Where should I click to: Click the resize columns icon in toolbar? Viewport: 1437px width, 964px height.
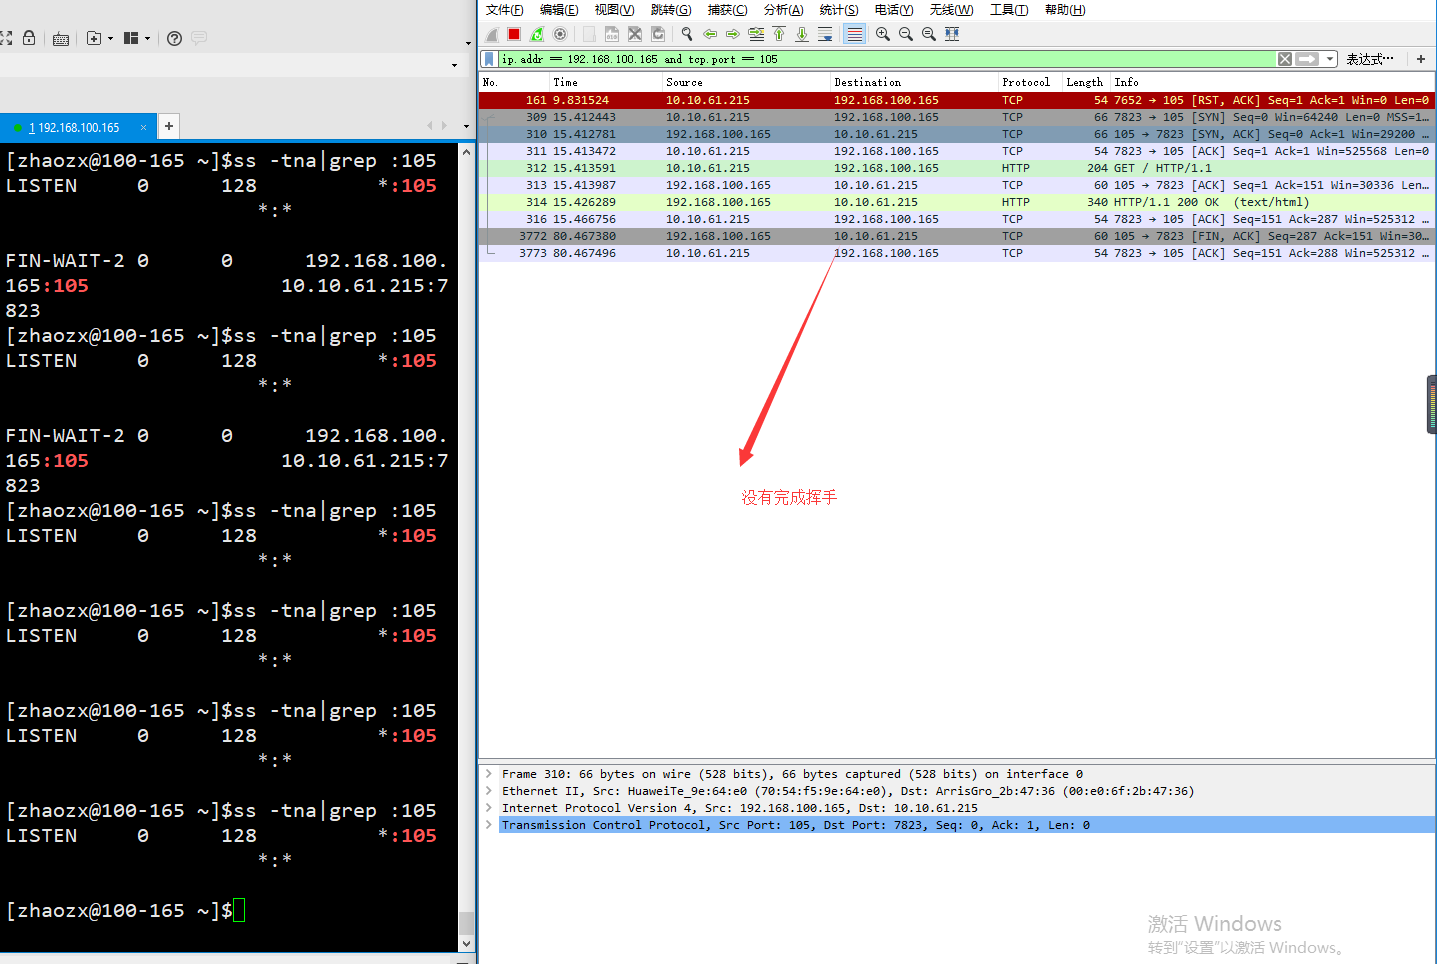(x=952, y=34)
